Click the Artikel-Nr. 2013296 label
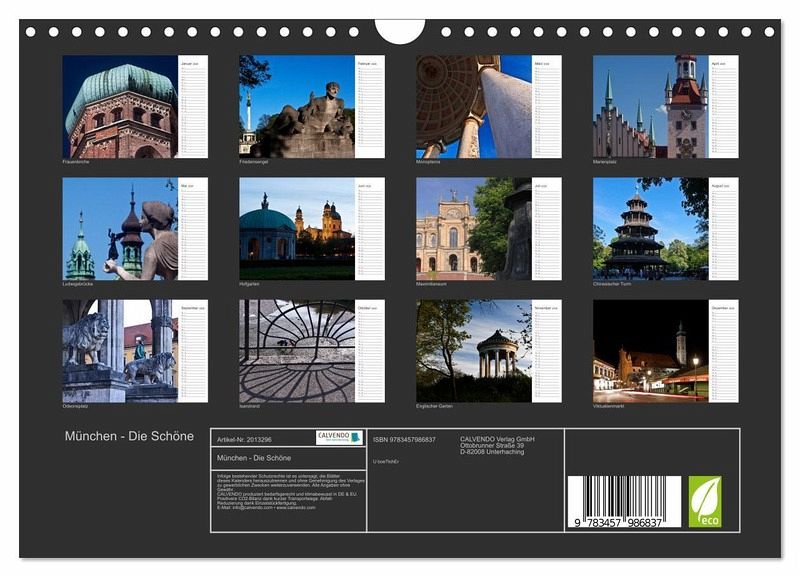Image resolution: width=800 pixels, height=577 pixels. click(x=244, y=439)
